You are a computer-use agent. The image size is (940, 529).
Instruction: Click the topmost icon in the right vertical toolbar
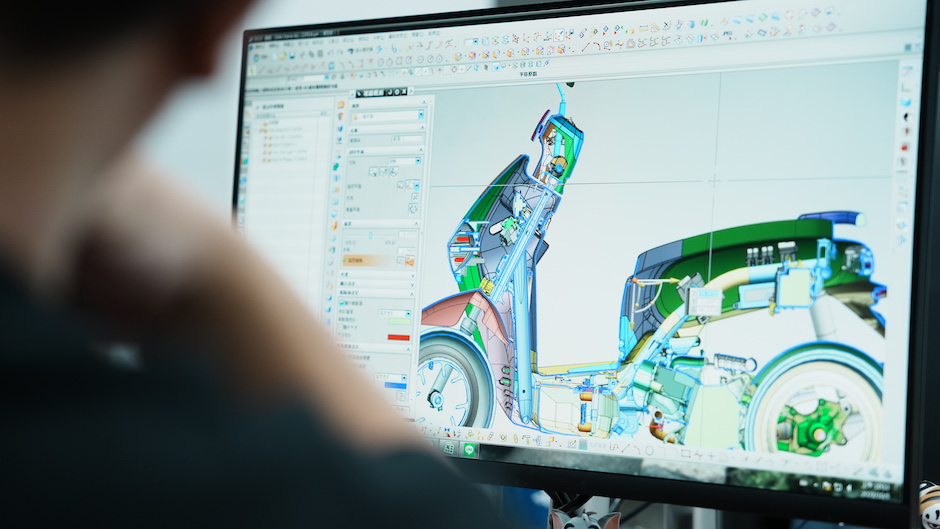pos(906,72)
